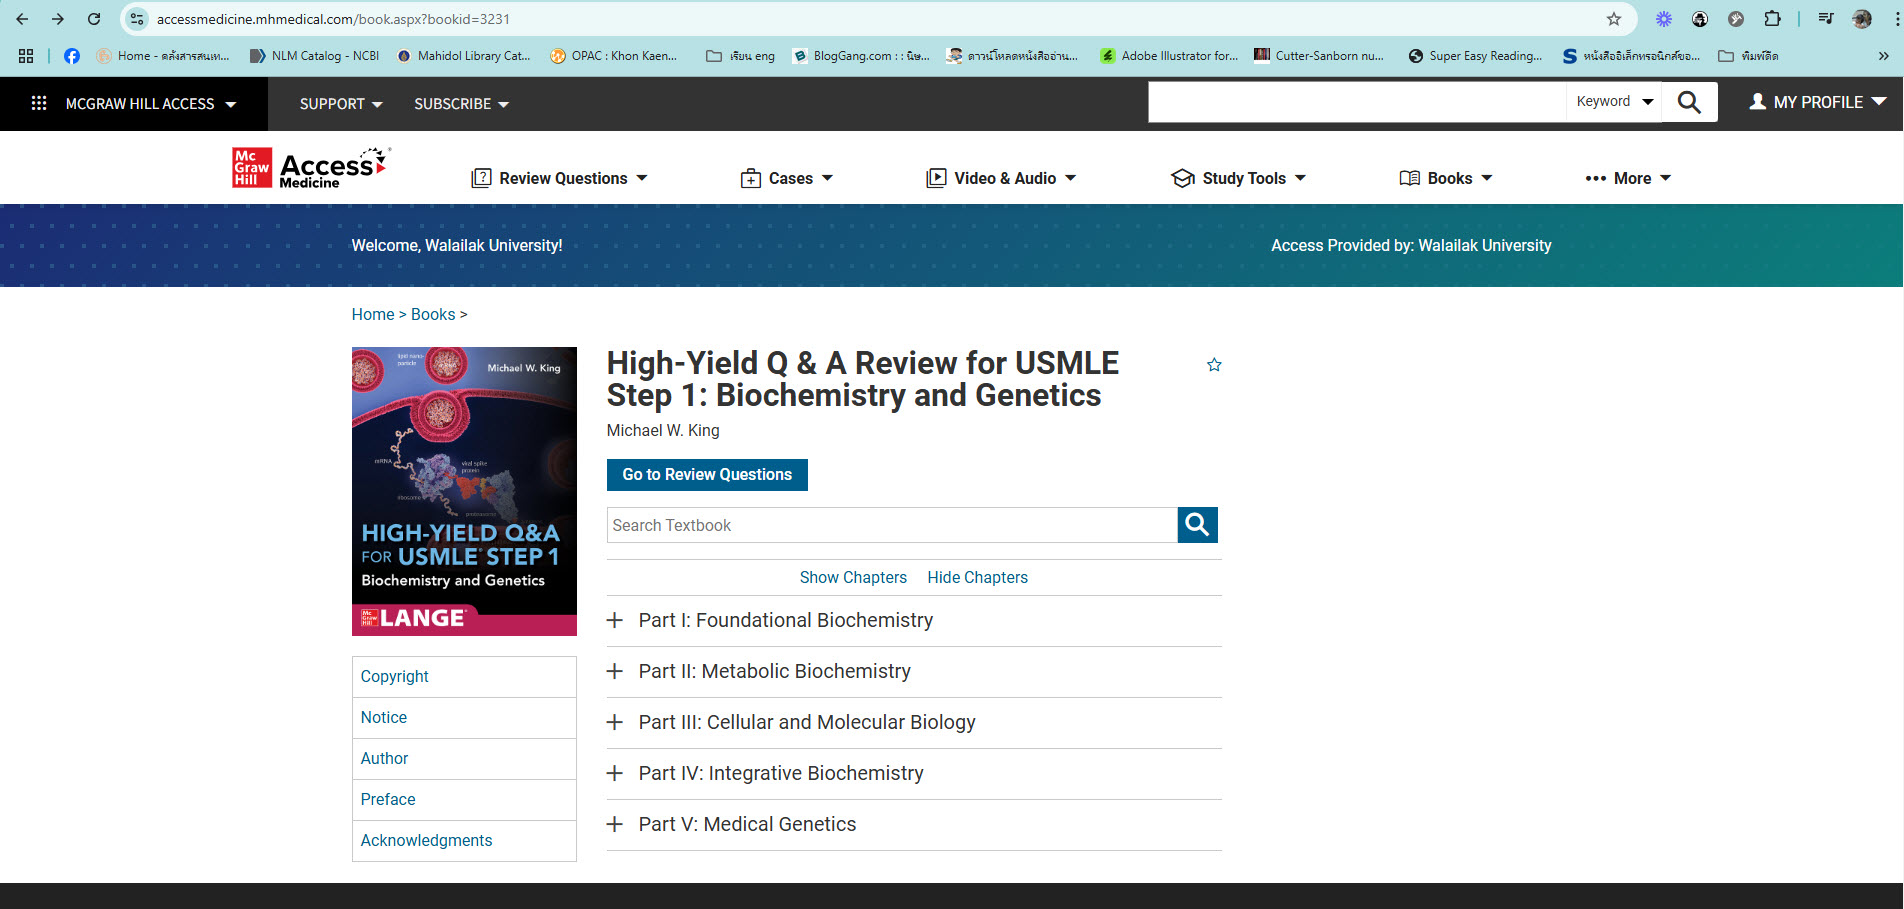Open the Video & Audio menu

click(1001, 178)
